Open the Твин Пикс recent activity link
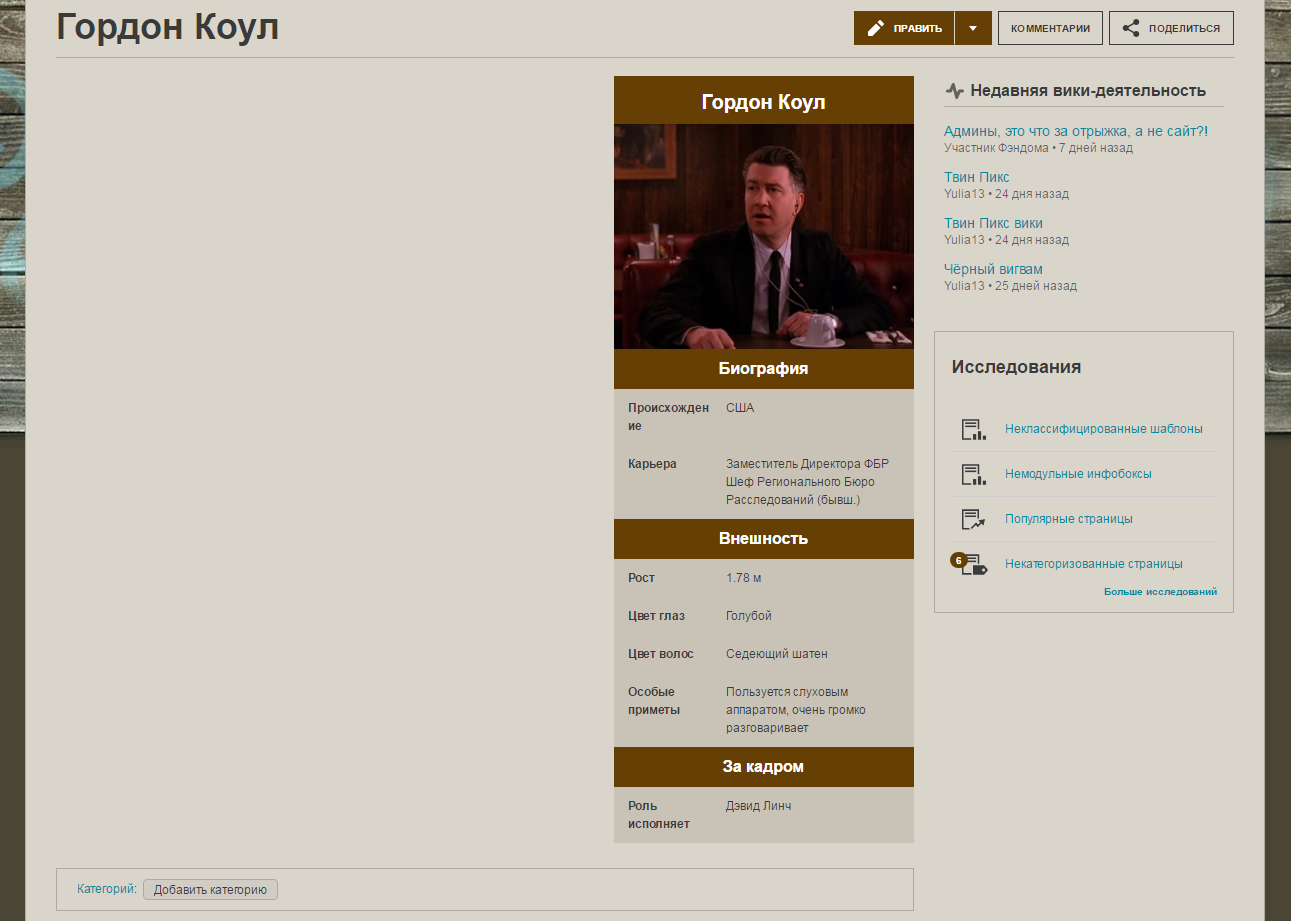Viewport: 1291px width, 921px height. coord(977,177)
